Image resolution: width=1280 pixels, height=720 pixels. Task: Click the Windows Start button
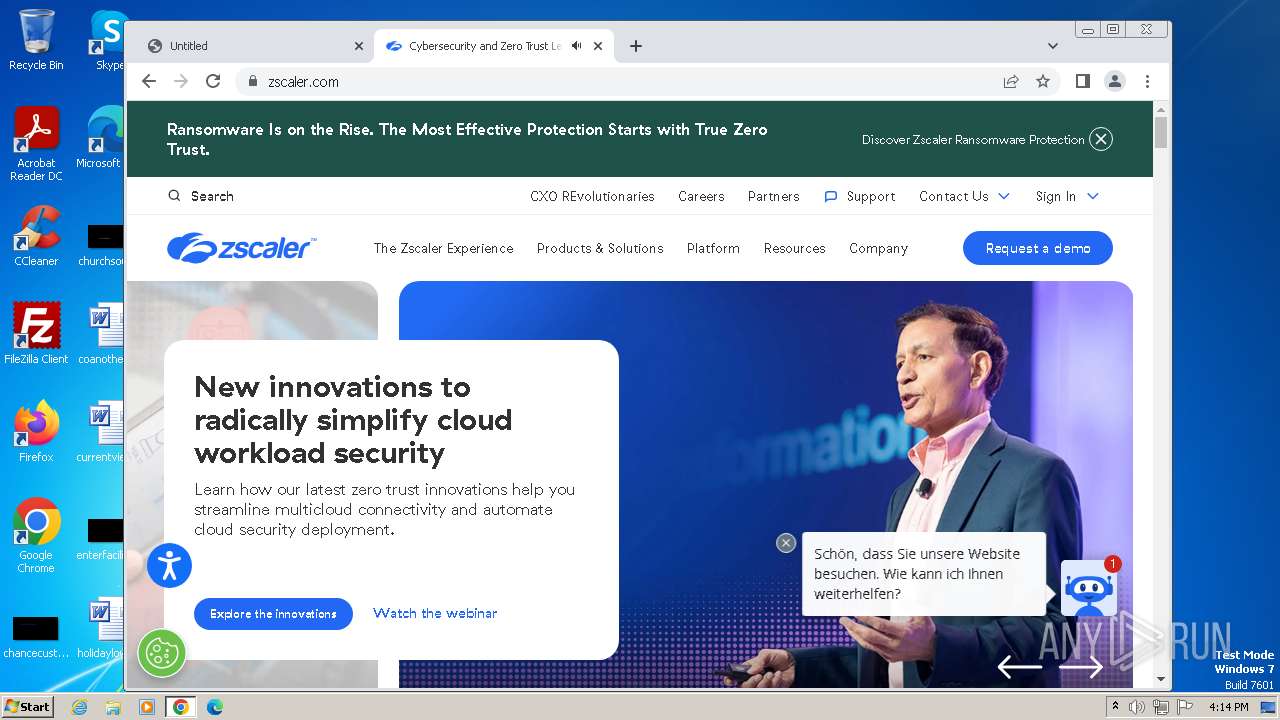point(27,707)
